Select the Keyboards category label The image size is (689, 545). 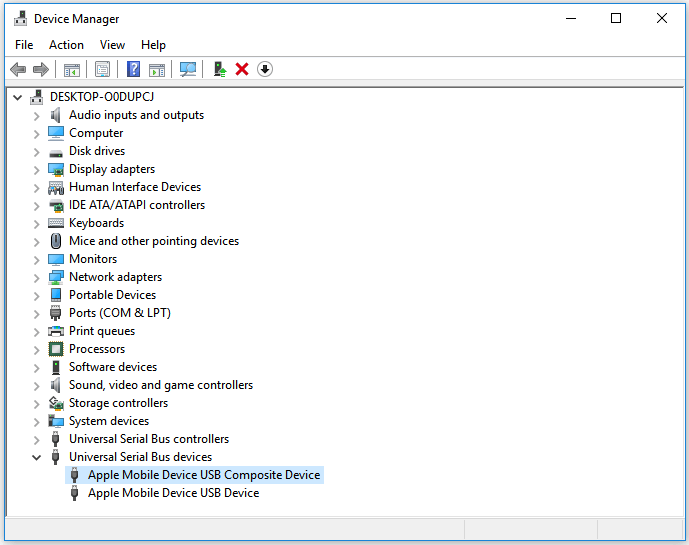tap(96, 223)
